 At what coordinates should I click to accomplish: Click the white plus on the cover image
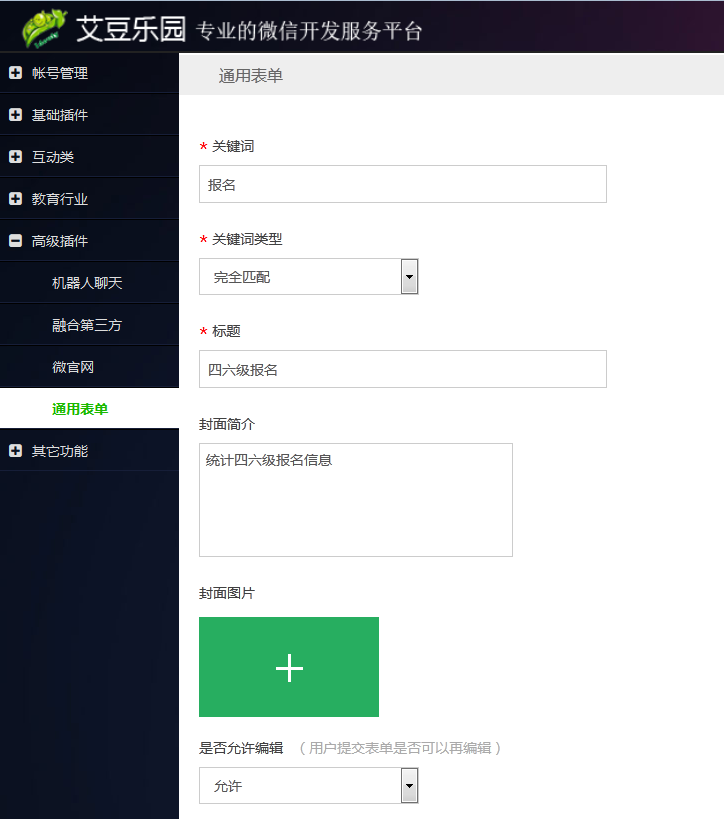point(289,668)
